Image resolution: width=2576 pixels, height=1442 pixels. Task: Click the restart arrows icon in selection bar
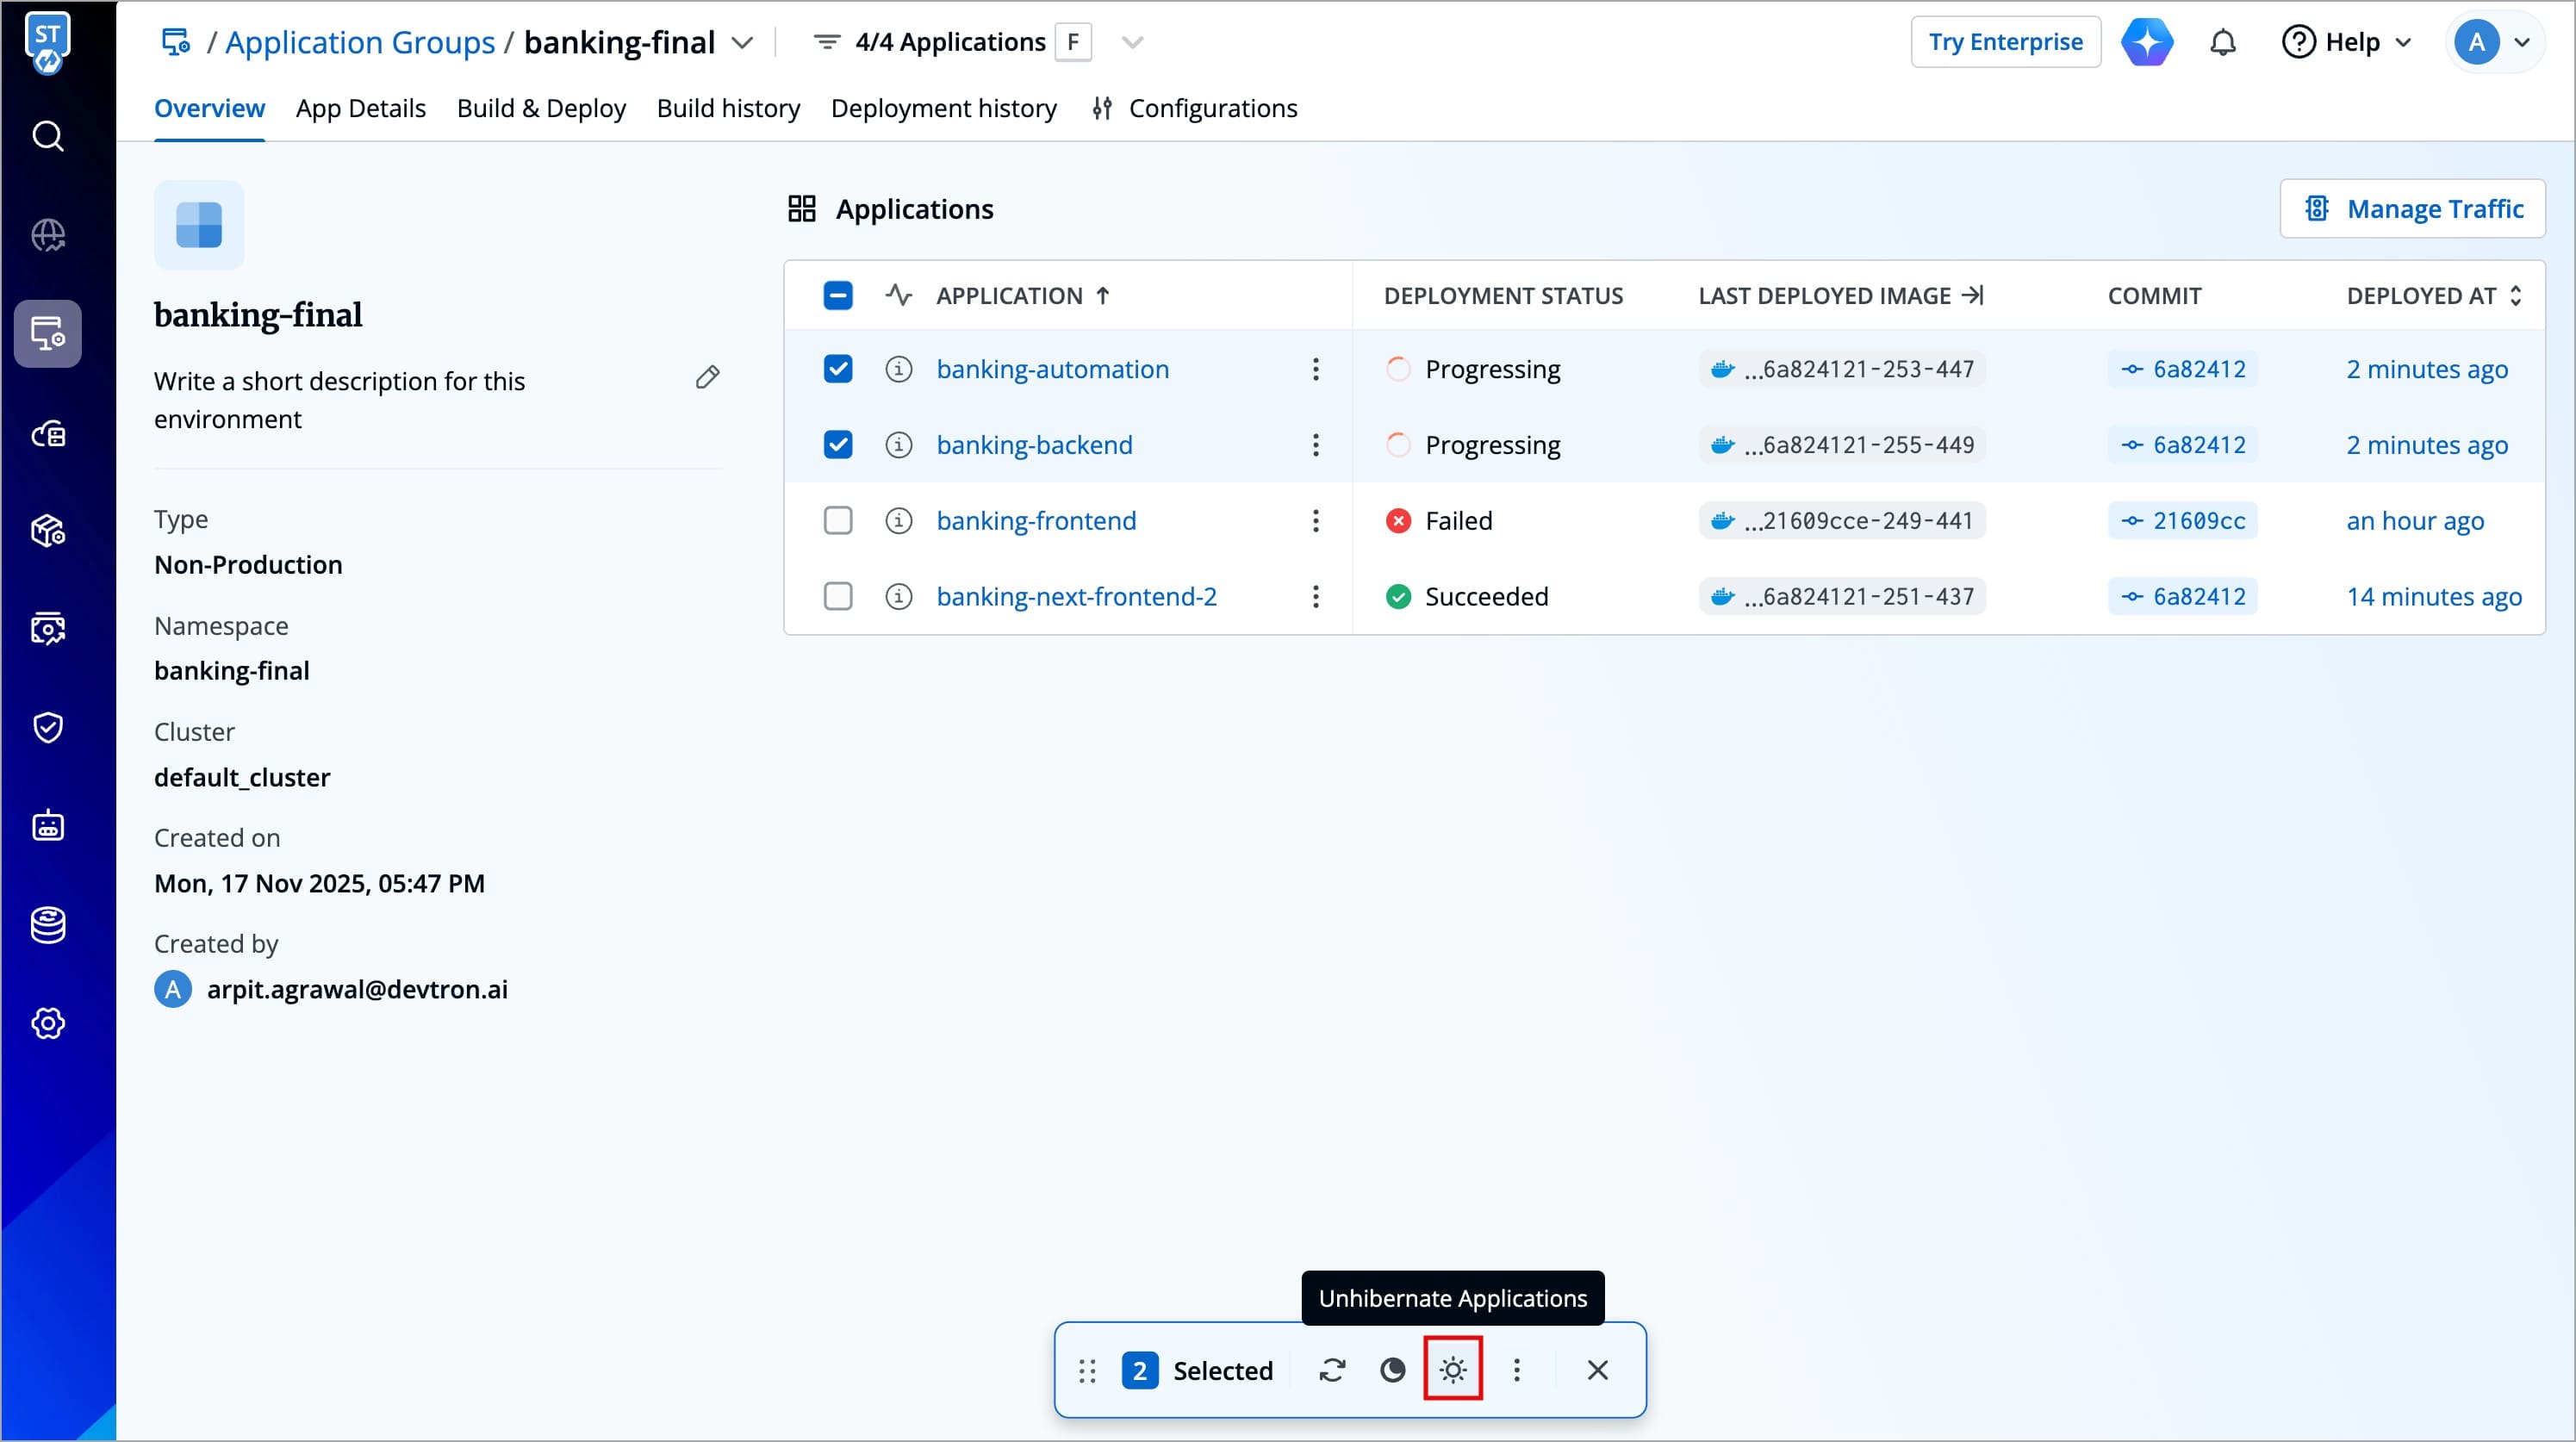pyautogui.click(x=1332, y=1369)
